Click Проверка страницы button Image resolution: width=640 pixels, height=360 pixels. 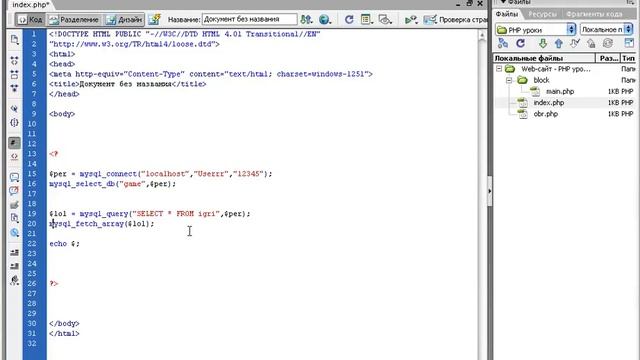tap(456, 19)
